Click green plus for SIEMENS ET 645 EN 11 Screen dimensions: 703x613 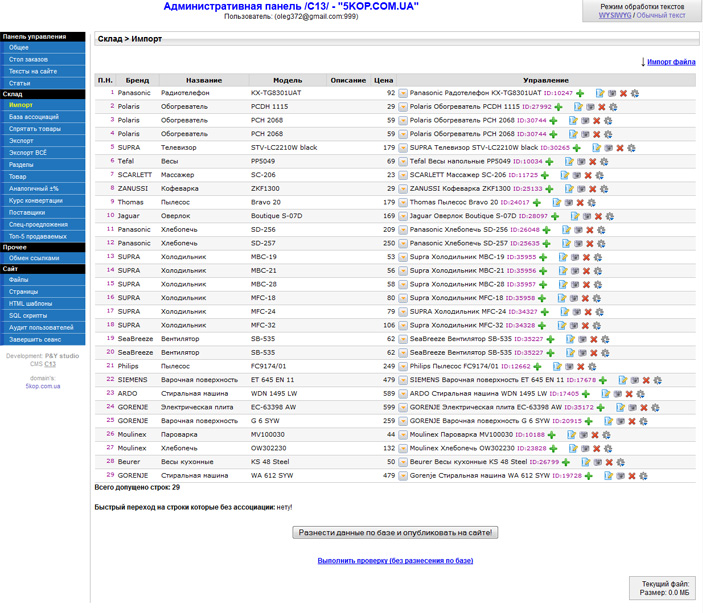click(x=603, y=380)
